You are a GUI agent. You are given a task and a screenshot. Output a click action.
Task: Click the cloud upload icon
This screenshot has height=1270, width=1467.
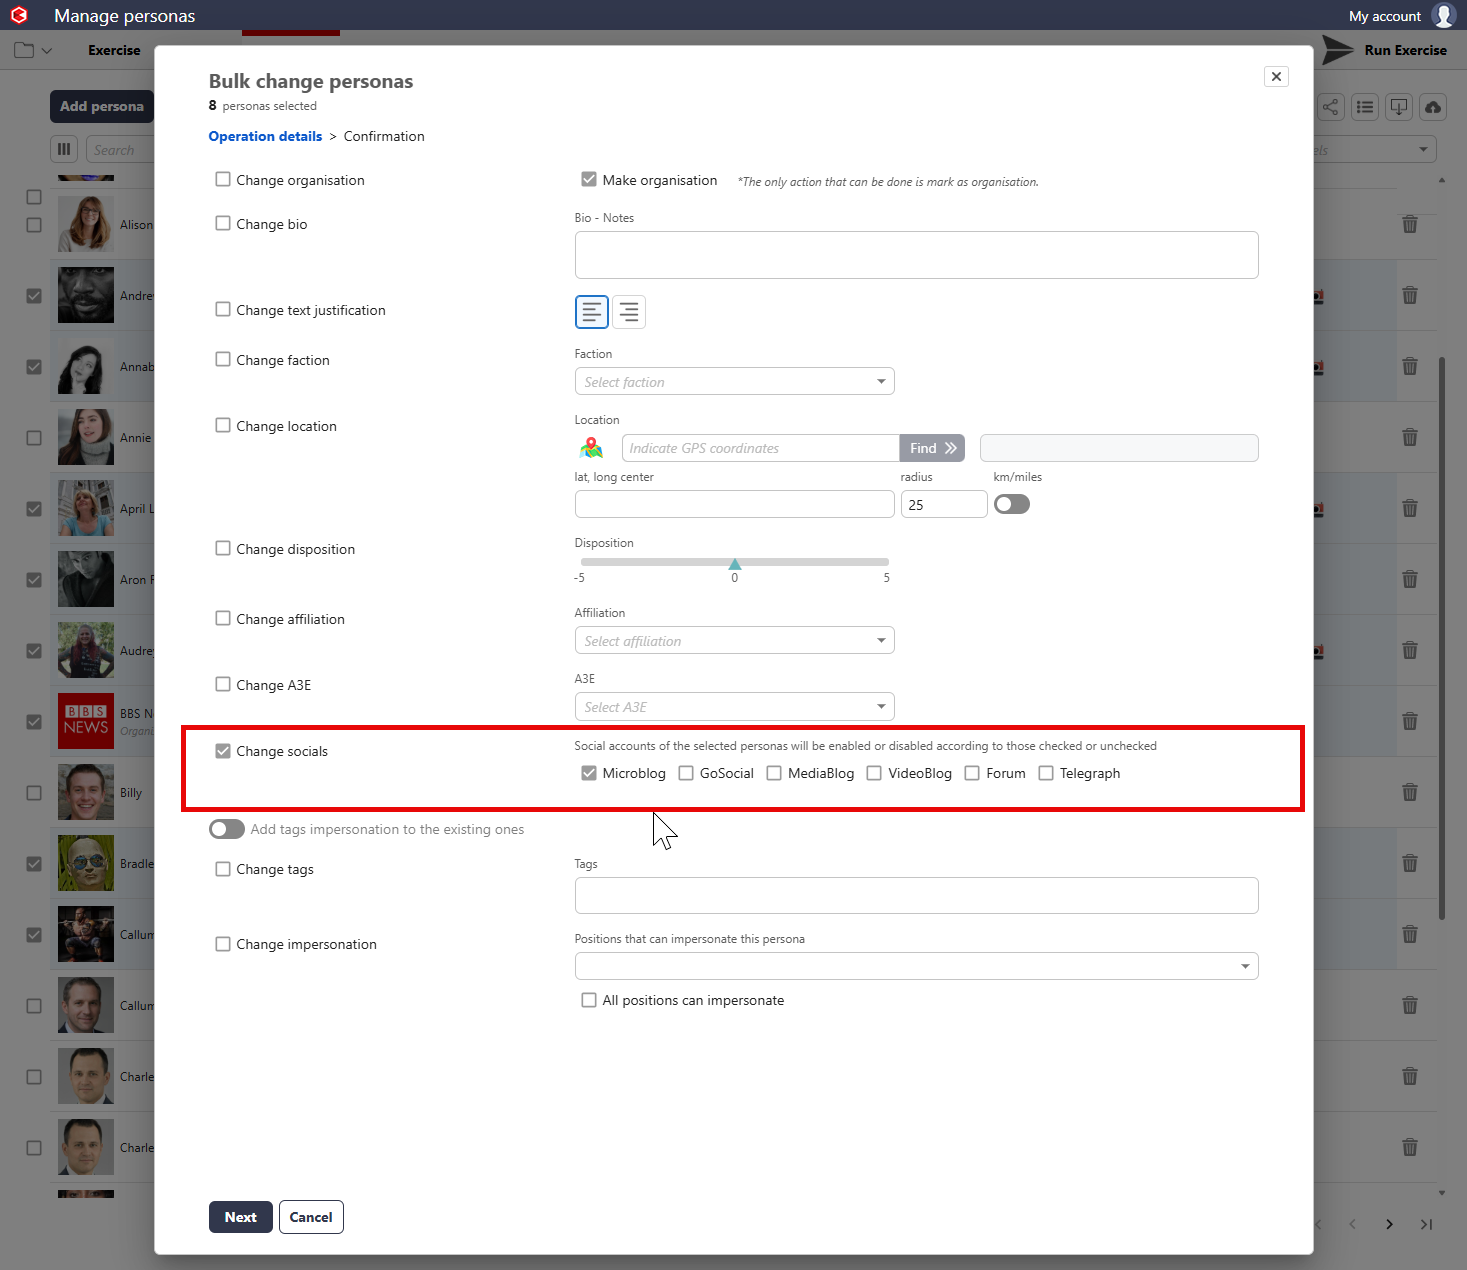(1432, 107)
